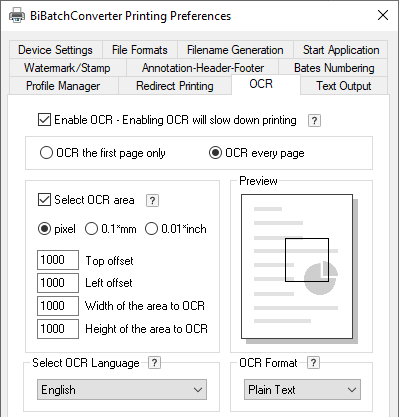This screenshot has width=399, height=417.
Task: Expand the English OCR language dropdown
Action: click(122, 389)
